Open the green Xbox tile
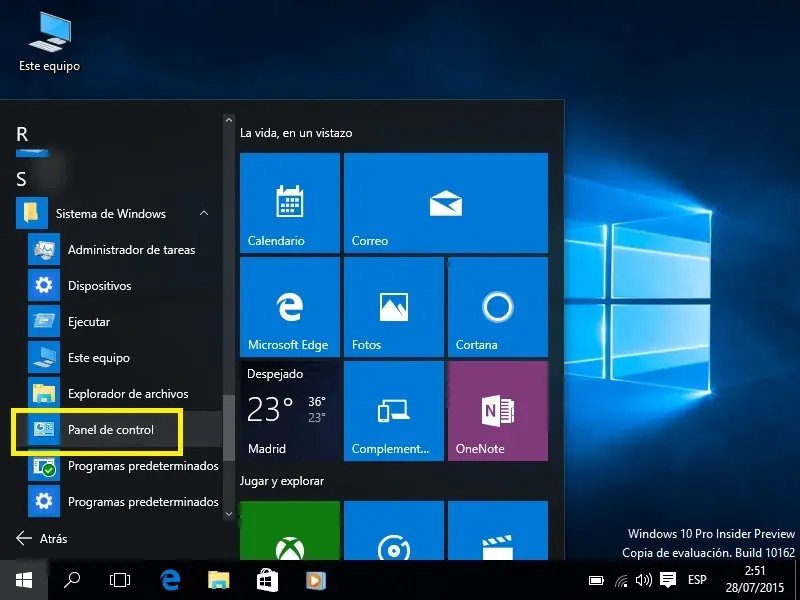Viewport: 800px width, 600px height. click(290, 531)
